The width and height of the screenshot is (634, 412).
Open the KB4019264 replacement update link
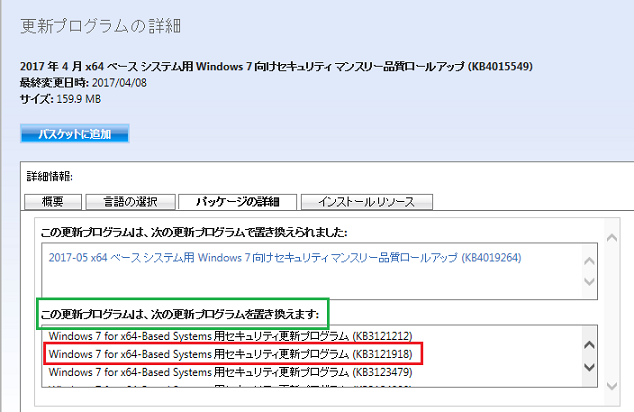point(285,258)
